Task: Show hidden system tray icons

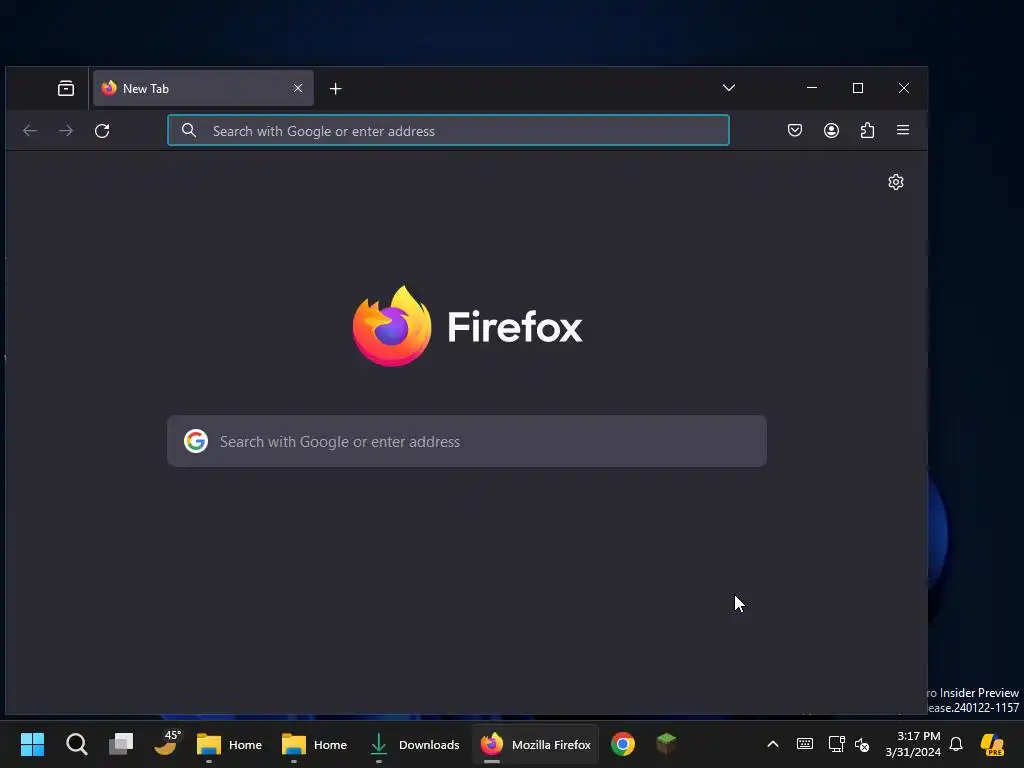Action: (x=773, y=744)
